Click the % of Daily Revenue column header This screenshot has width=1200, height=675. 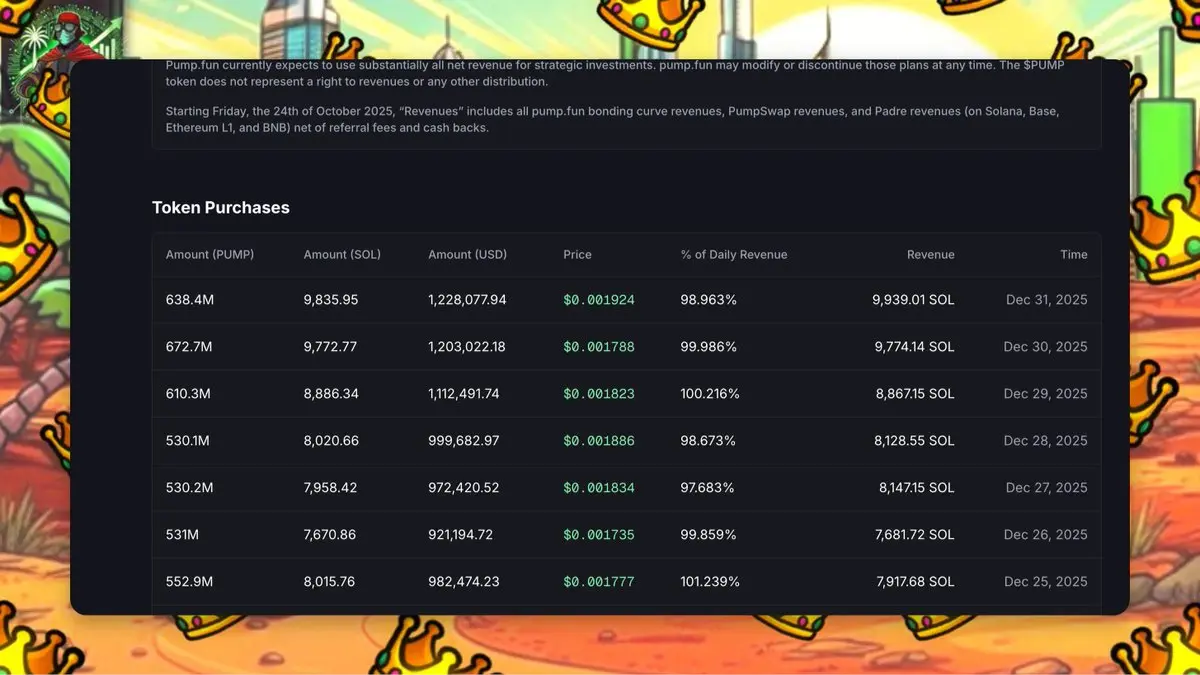pyautogui.click(x=734, y=255)
